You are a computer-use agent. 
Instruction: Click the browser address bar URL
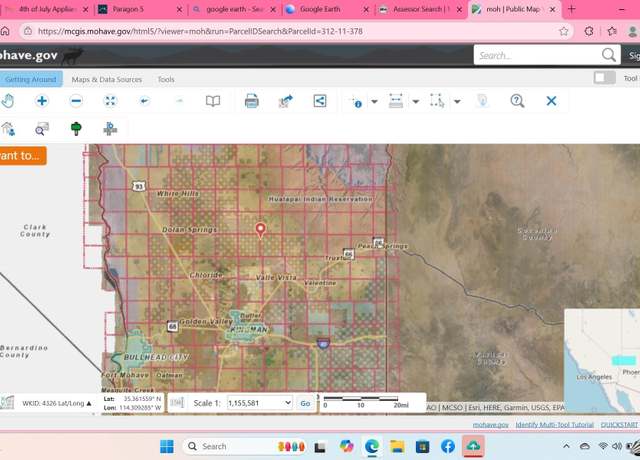[x=200, y=31]
